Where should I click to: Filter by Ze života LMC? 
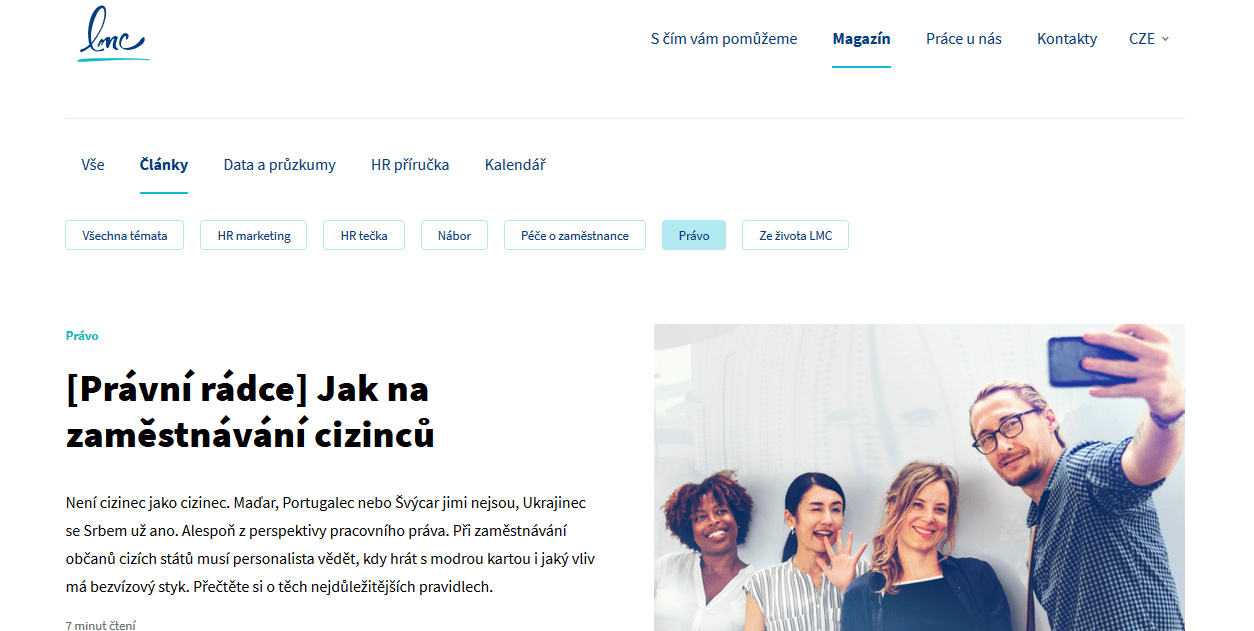[795, 235]
